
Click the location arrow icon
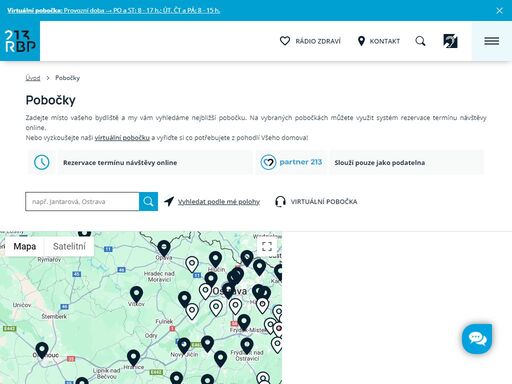169,201
